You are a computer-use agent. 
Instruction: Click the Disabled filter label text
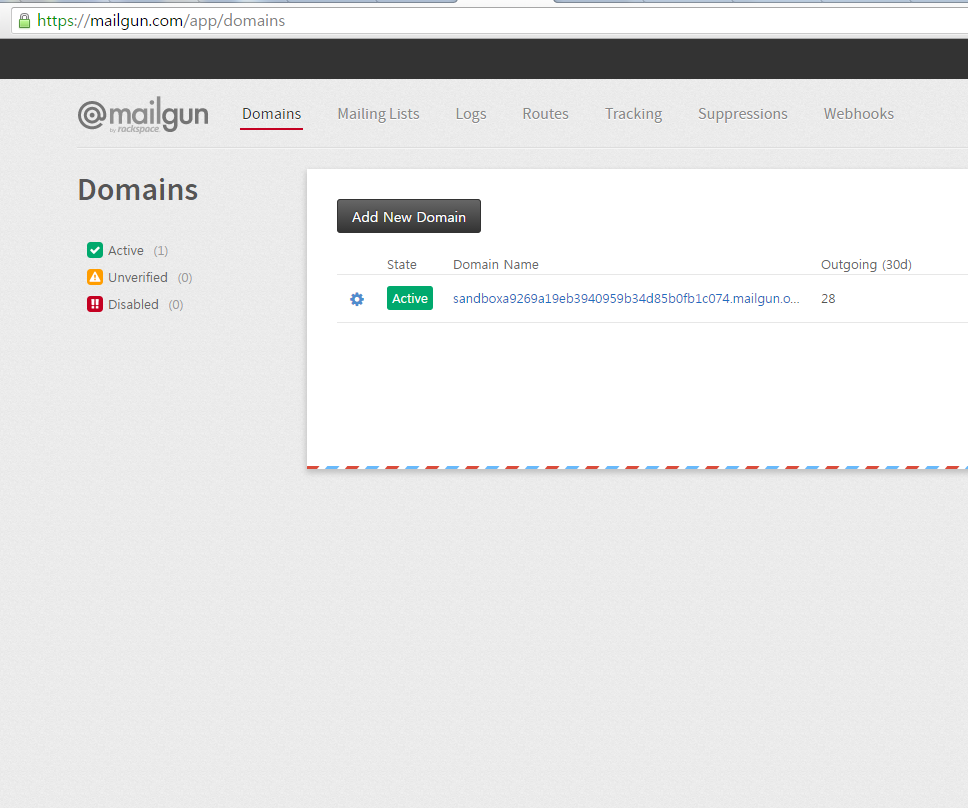(x=133, y=305)
